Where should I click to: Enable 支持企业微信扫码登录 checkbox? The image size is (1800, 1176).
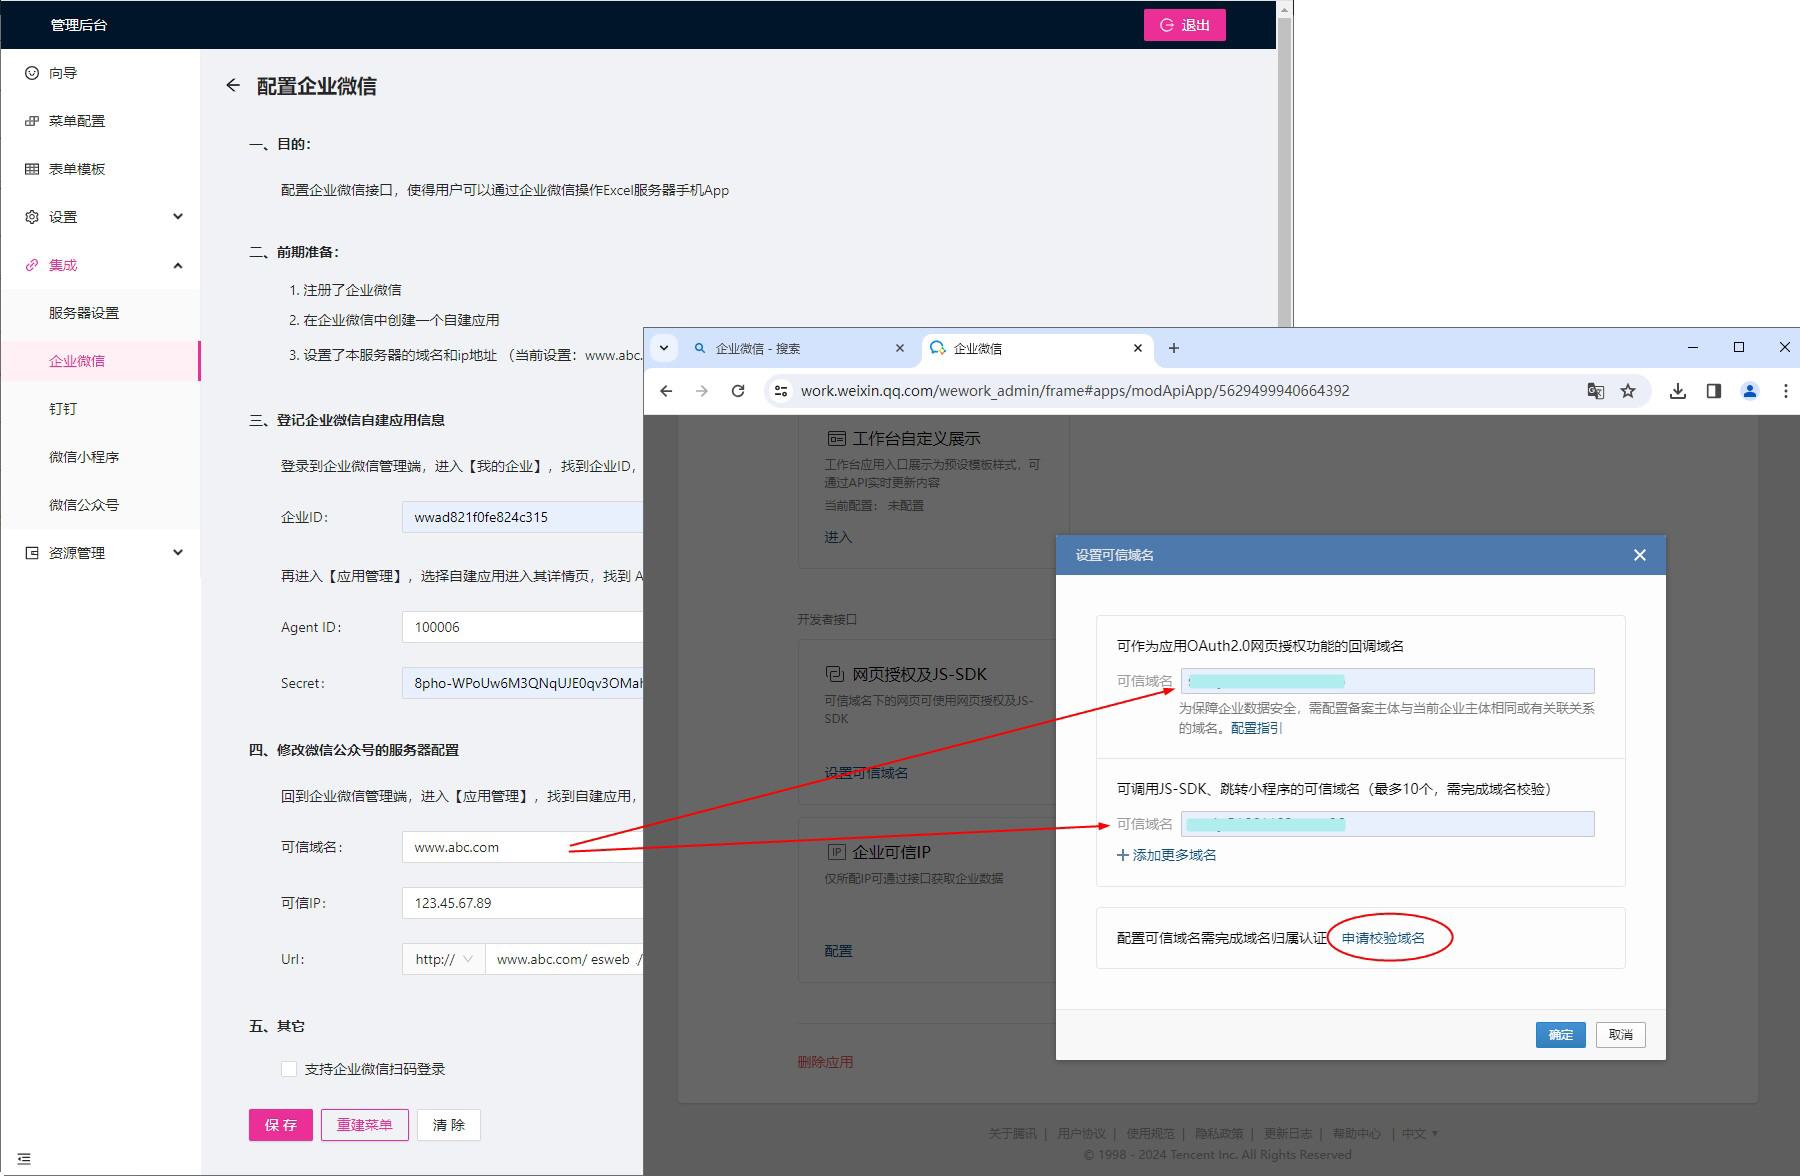(x=289, y=1069)
